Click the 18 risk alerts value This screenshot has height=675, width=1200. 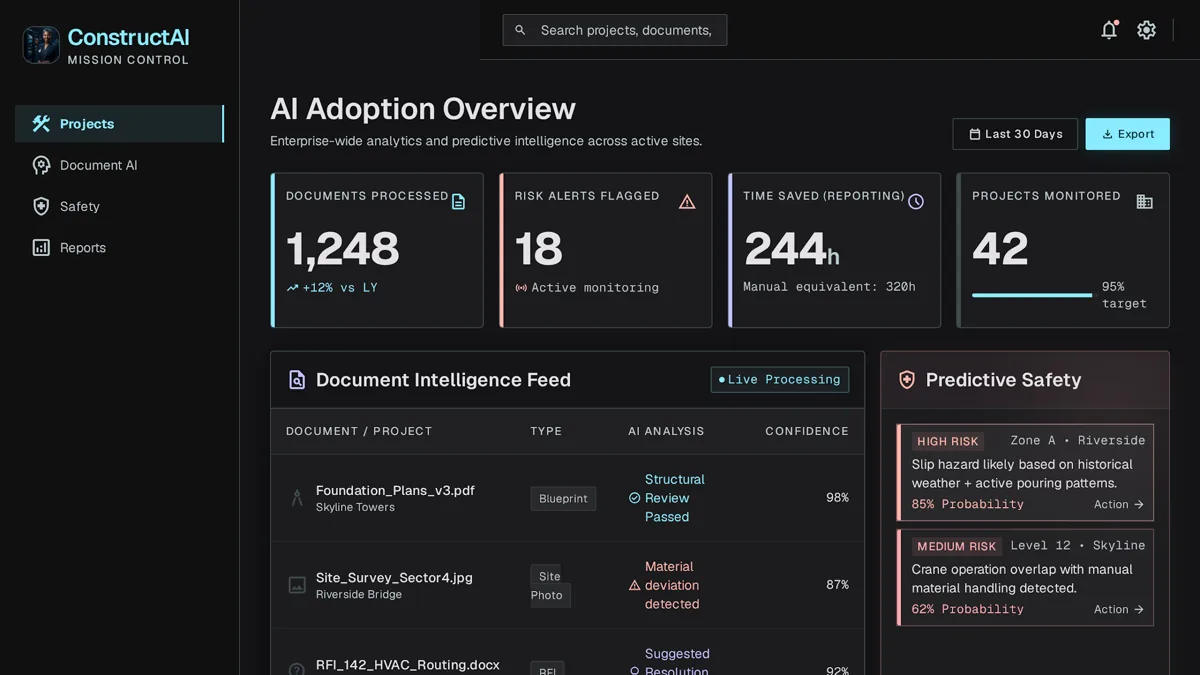539,249
